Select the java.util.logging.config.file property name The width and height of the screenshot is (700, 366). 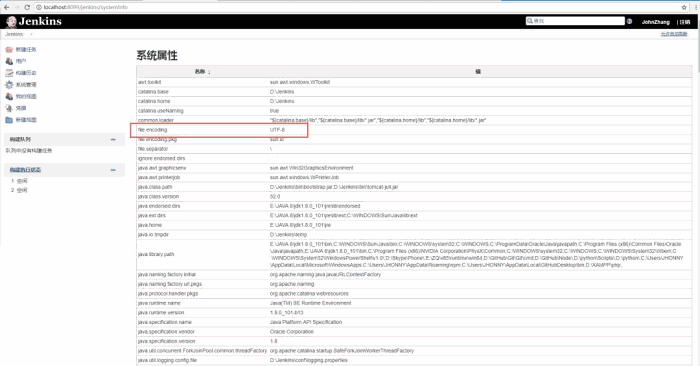pyautogui.click(x=167, y=360)
